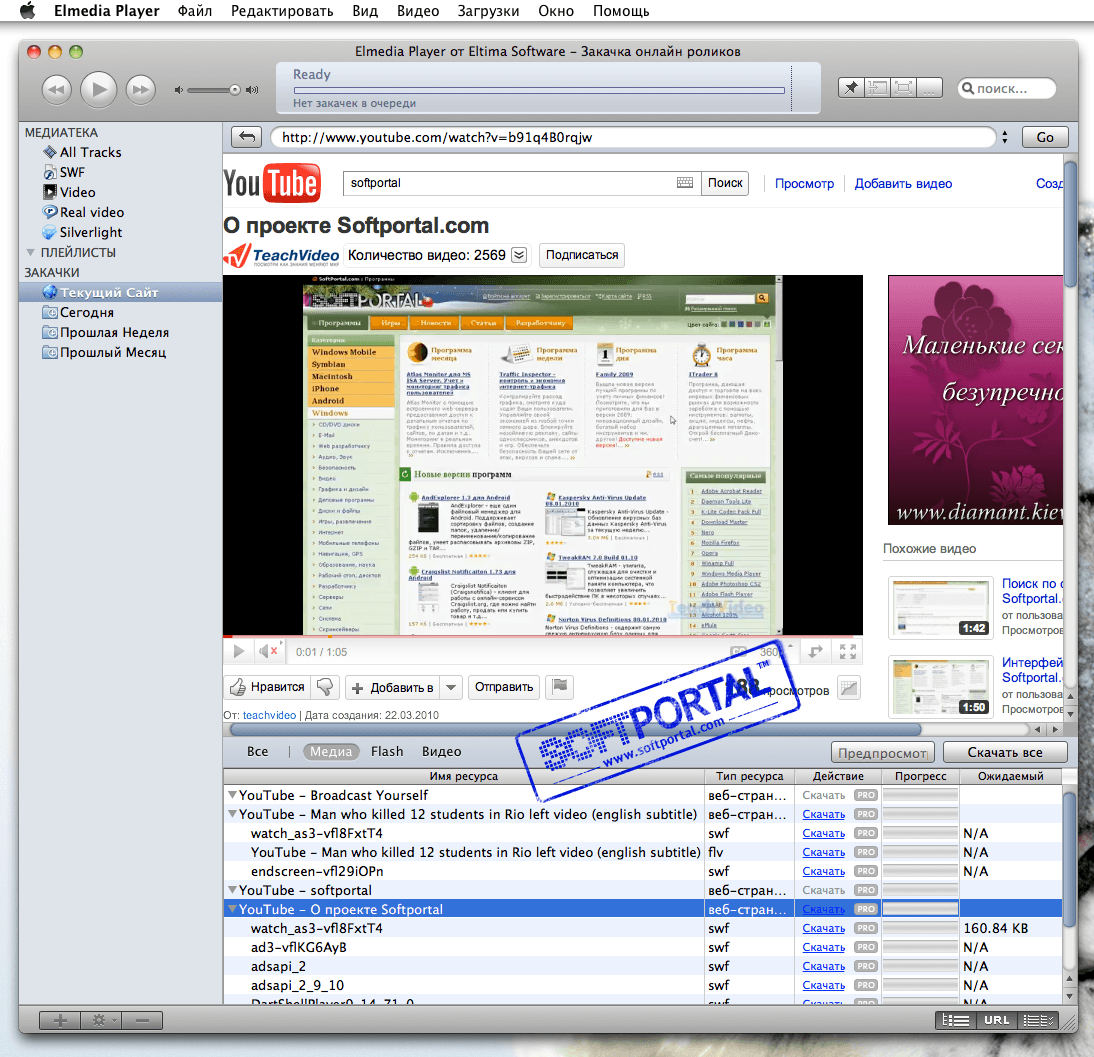
Task: Click the Нравится like button
Action: tap(268, 687)
